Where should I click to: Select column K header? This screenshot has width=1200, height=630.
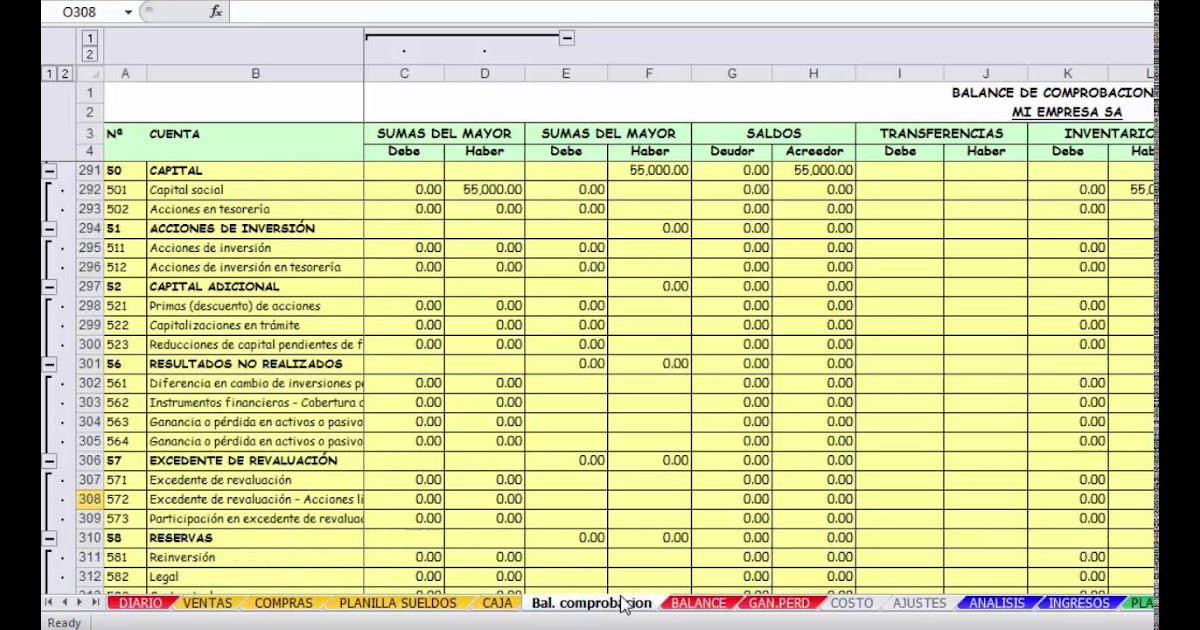pyautogui.click(x=1068, y=73)
